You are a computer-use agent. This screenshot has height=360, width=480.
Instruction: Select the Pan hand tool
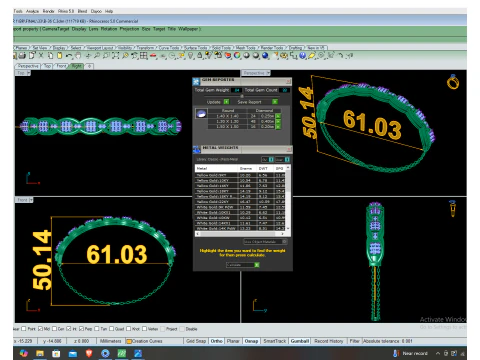click(x=78, y=56)
